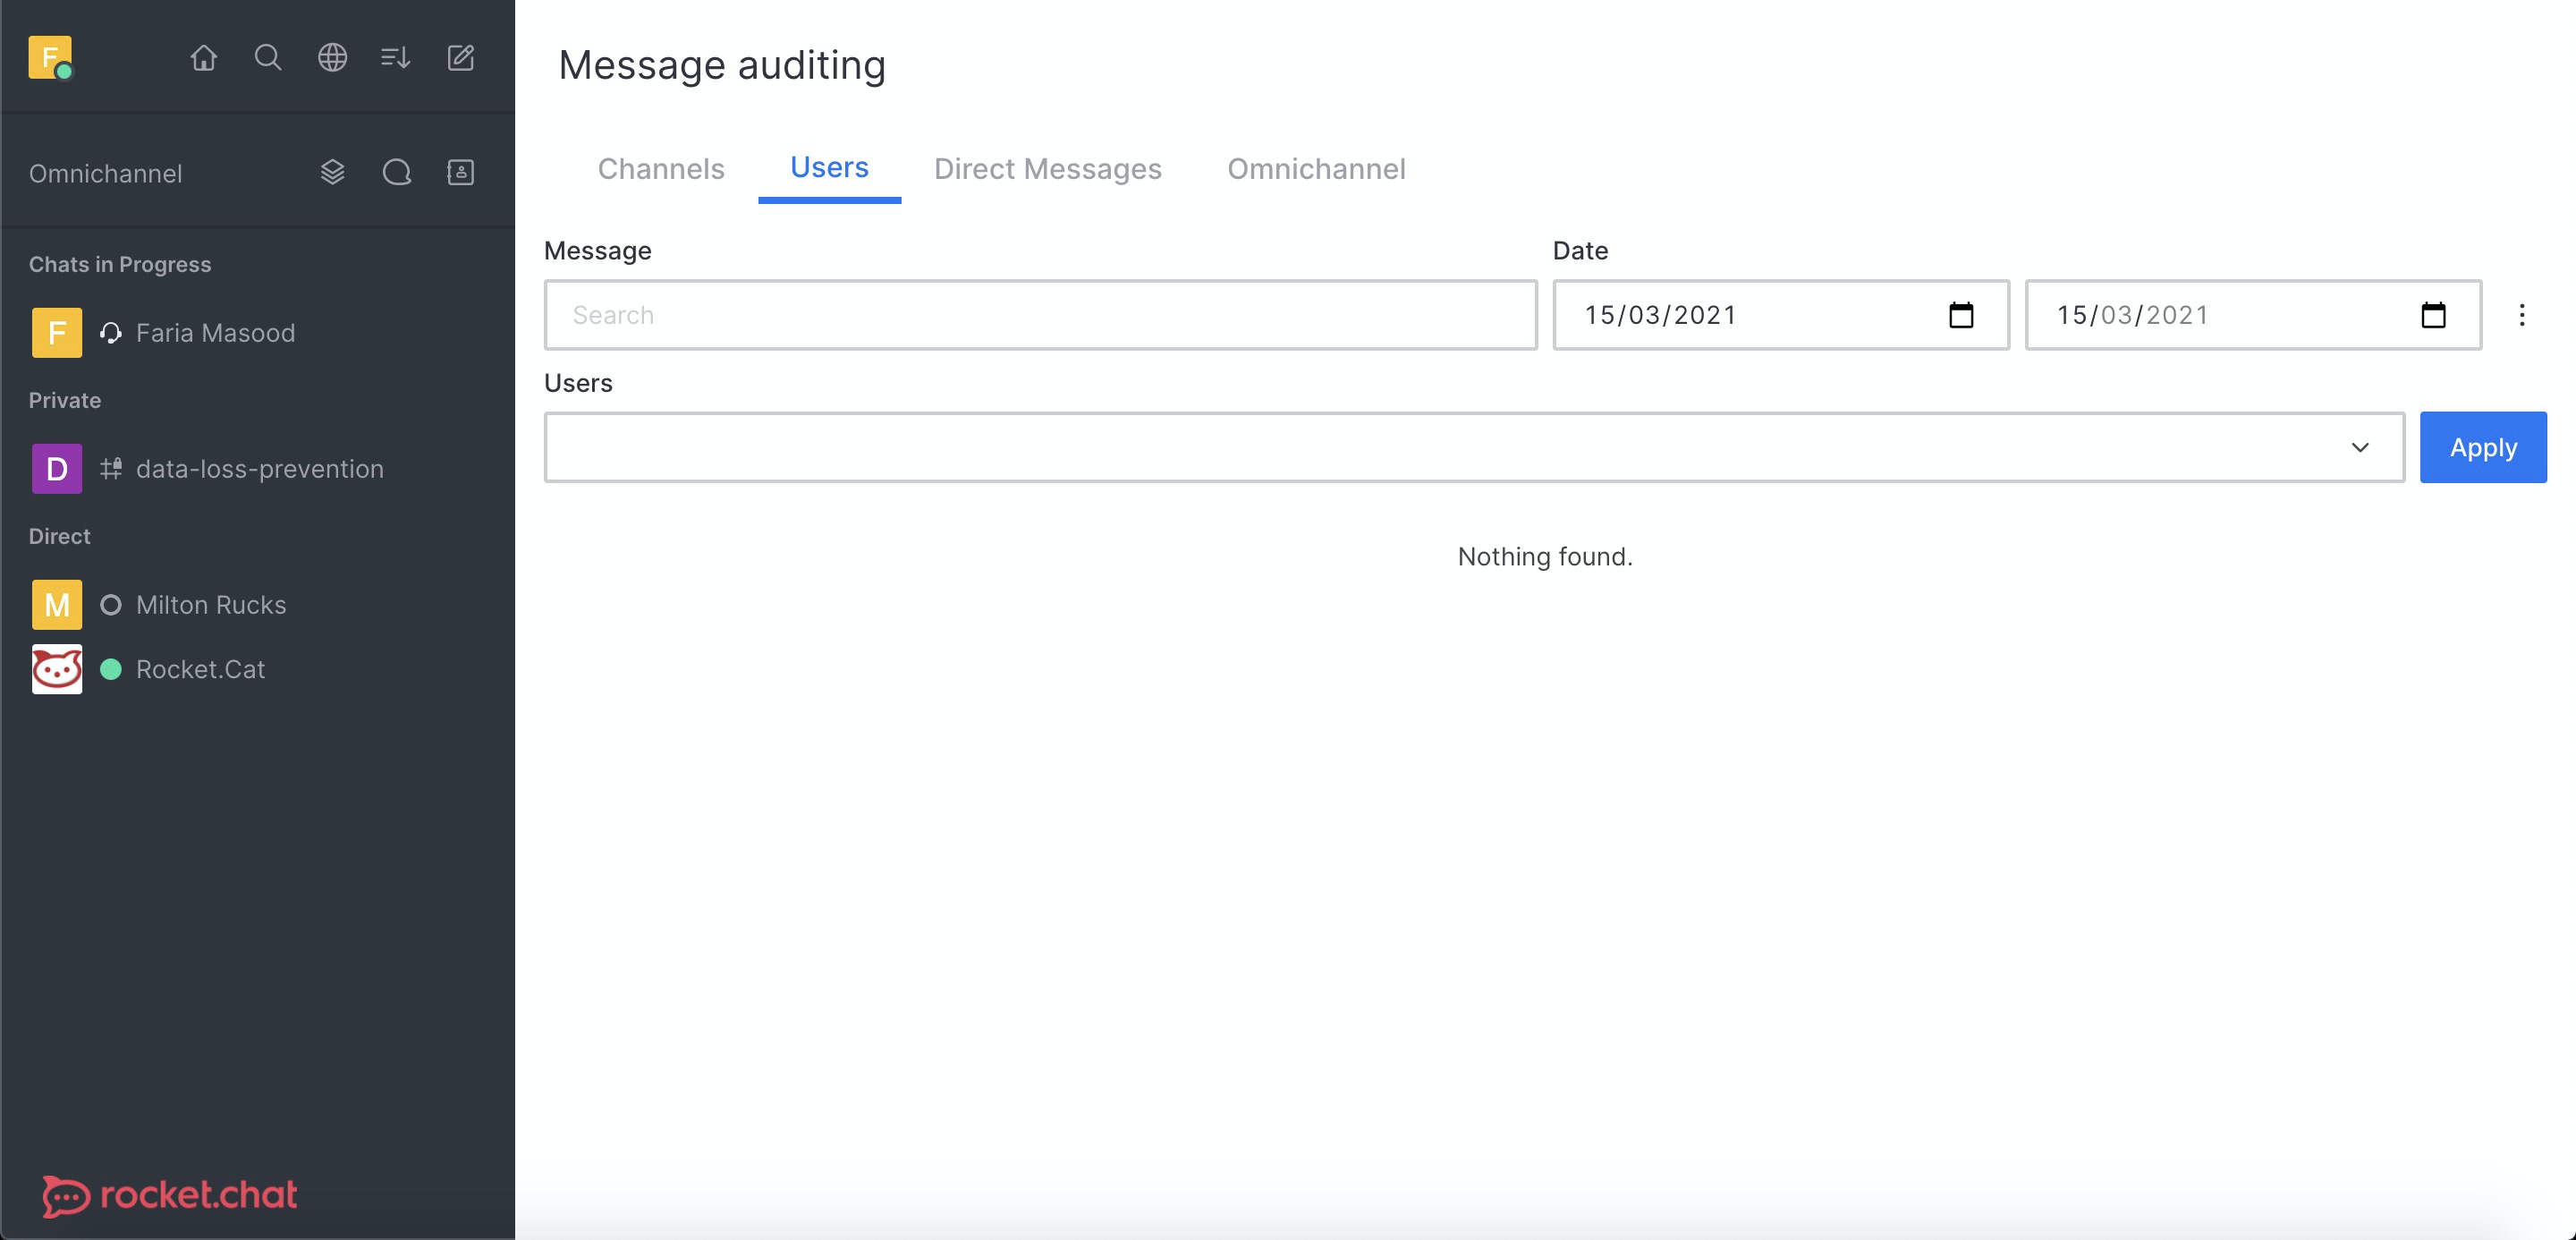Image resolution: width=2576 pixels, height=1240 pixels.
Task: Focus the Users selection field
Action: click(1474, 447)
